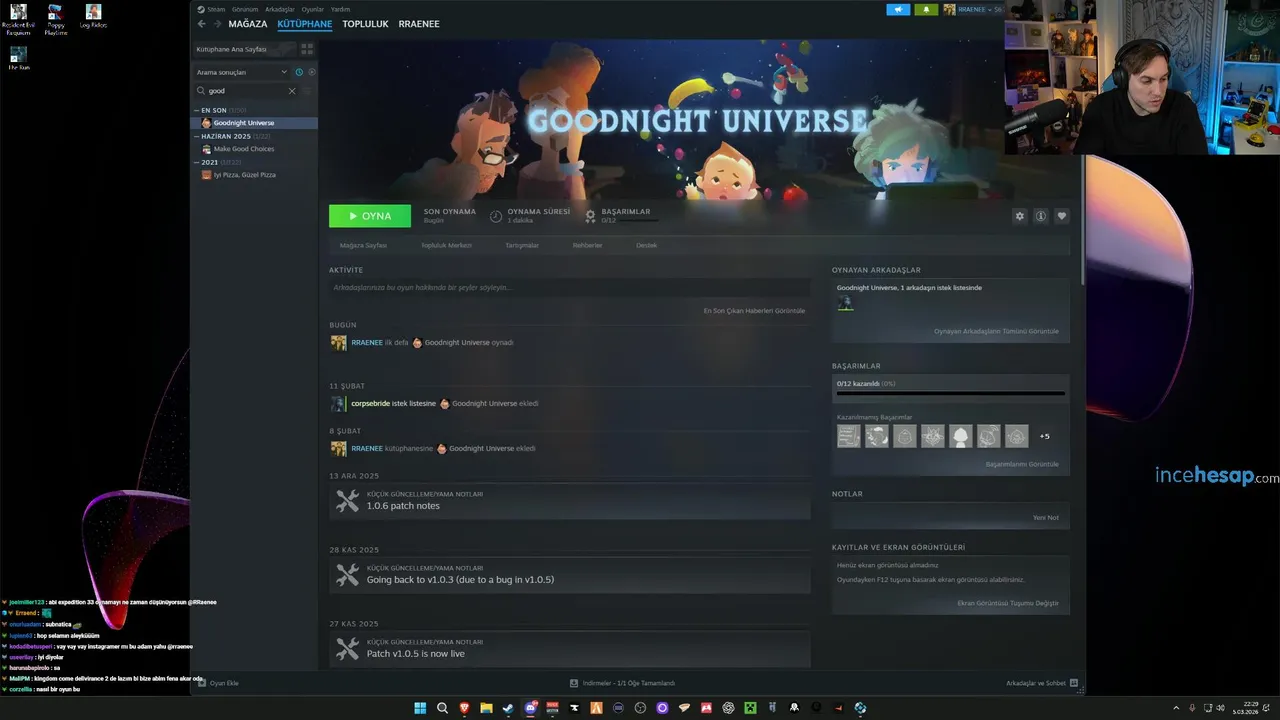Viewport: 1280px width, 720px height.
Task: Open the green notifications bell
Action: coord(927,9)
